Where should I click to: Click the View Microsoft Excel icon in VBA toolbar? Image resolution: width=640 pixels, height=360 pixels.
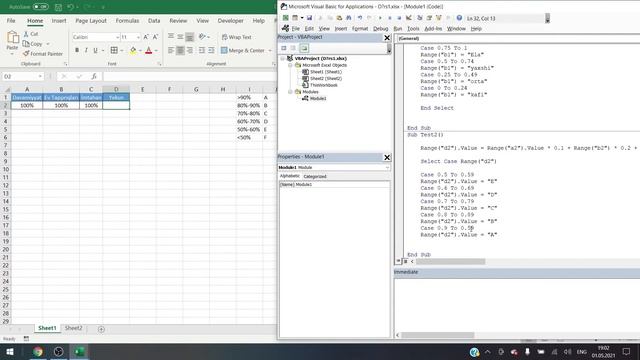285,18
